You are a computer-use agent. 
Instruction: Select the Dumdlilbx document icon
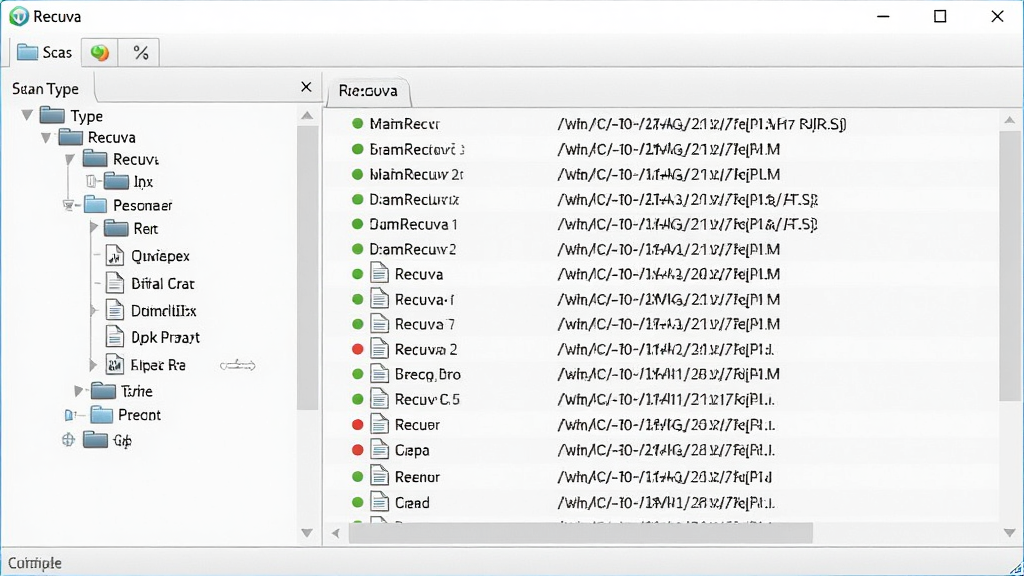tap(114, 310)
